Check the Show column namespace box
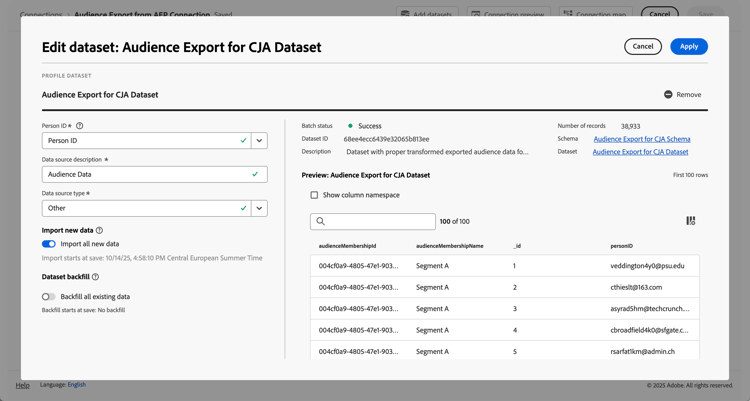This screenshot has width=750, height=401. (x=314, y=195)
